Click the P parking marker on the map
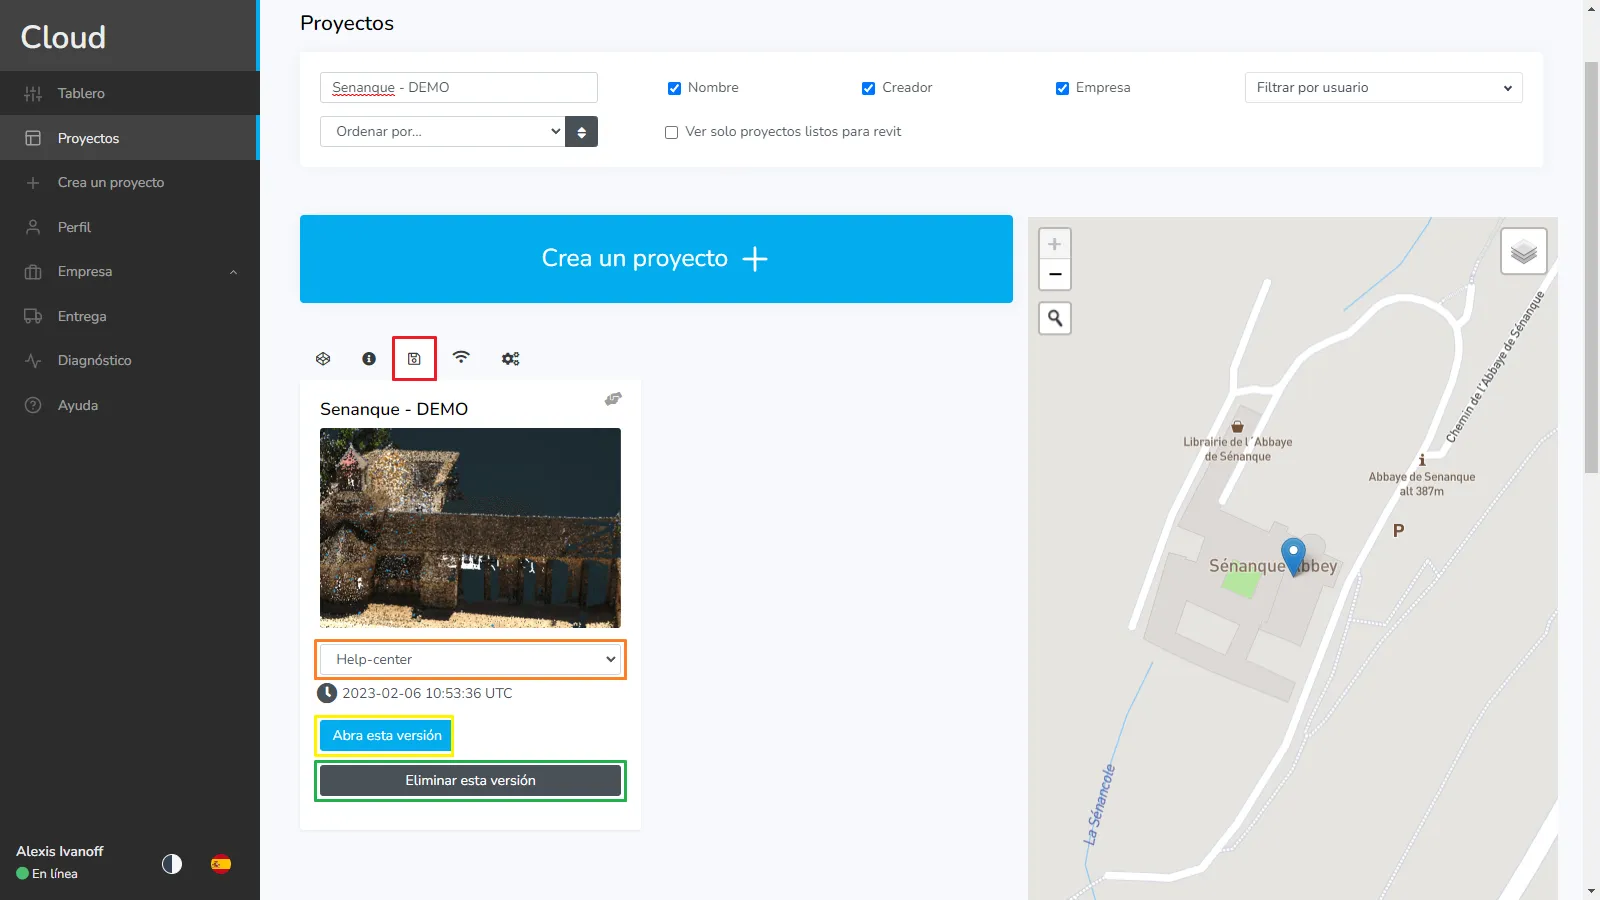The image size is (1600, 900). (1398, 530)
